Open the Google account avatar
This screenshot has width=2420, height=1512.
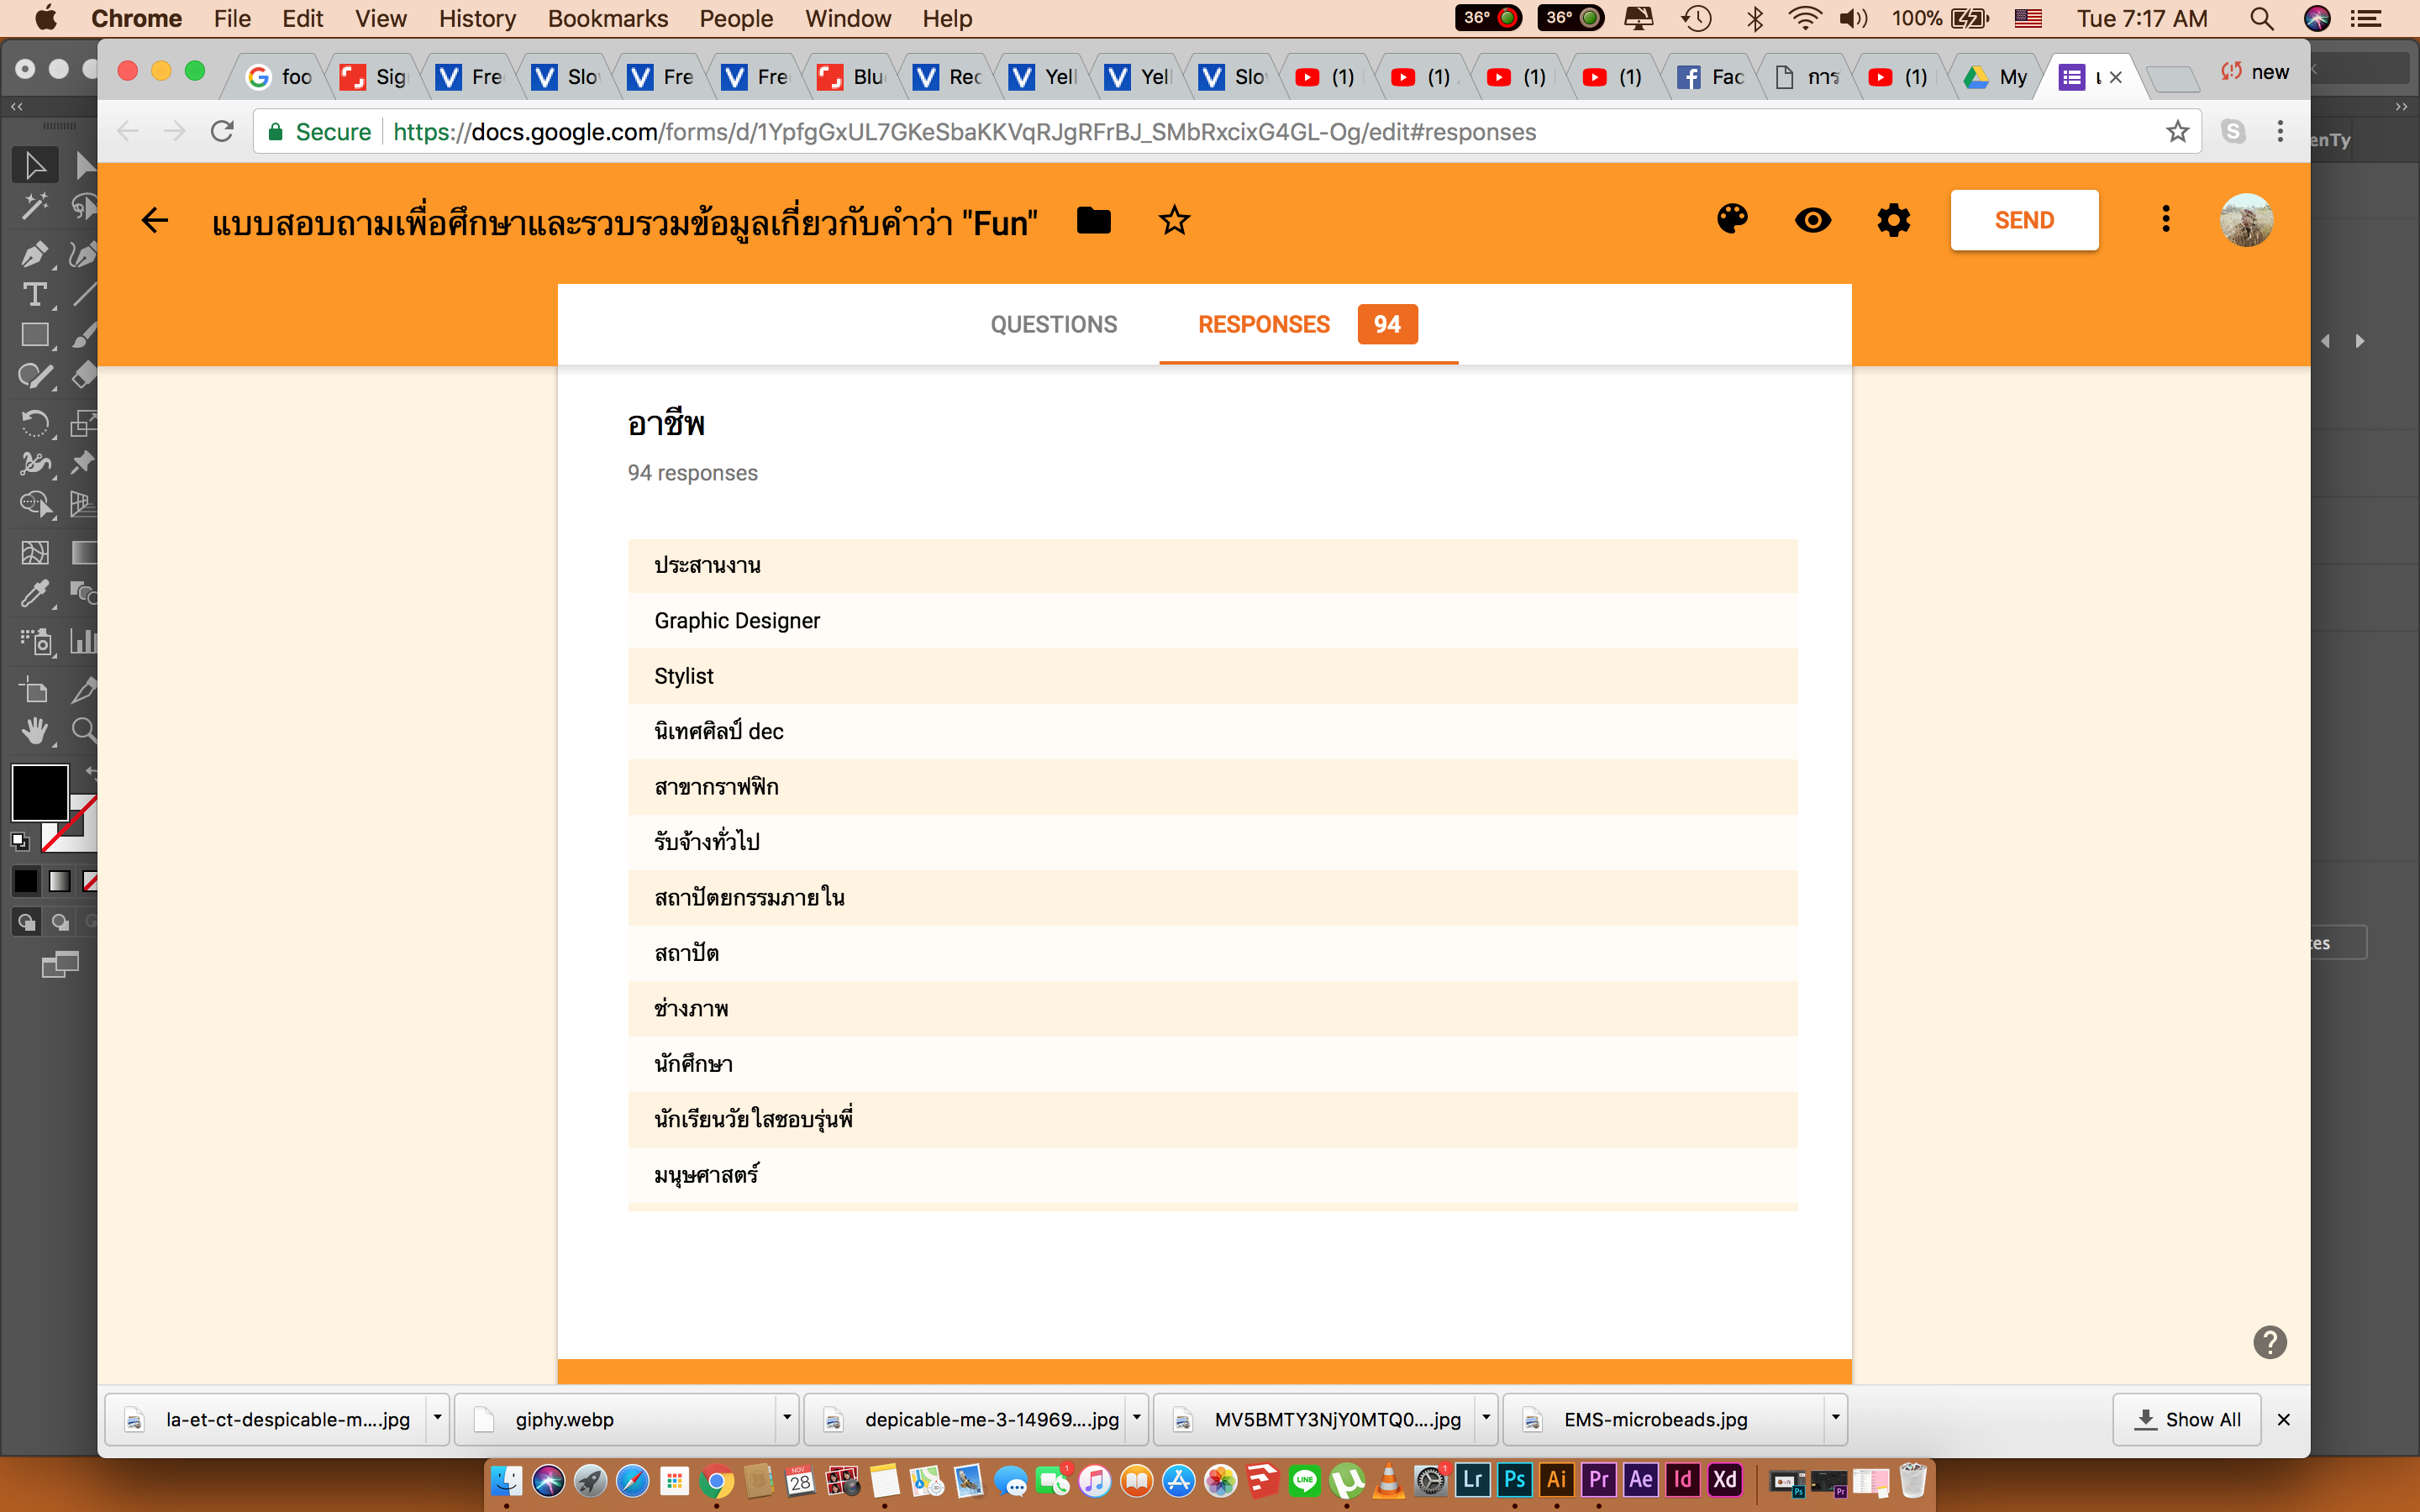pos(2246,220)
